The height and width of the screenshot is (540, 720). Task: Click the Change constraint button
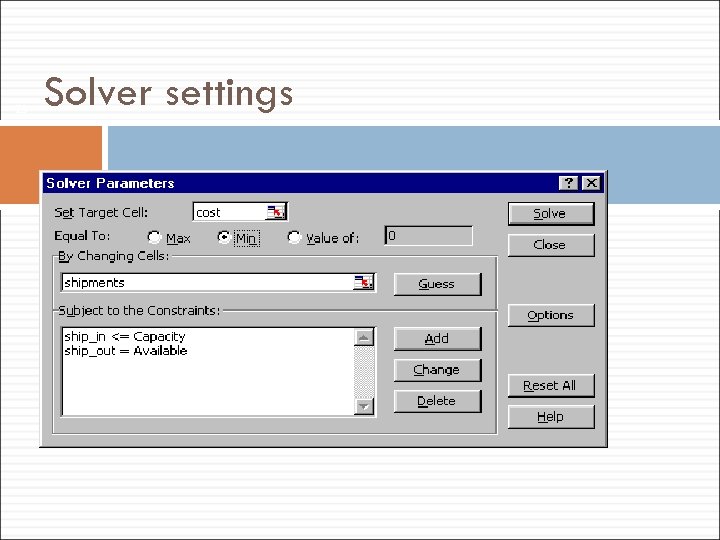click(x=438, y=370)
